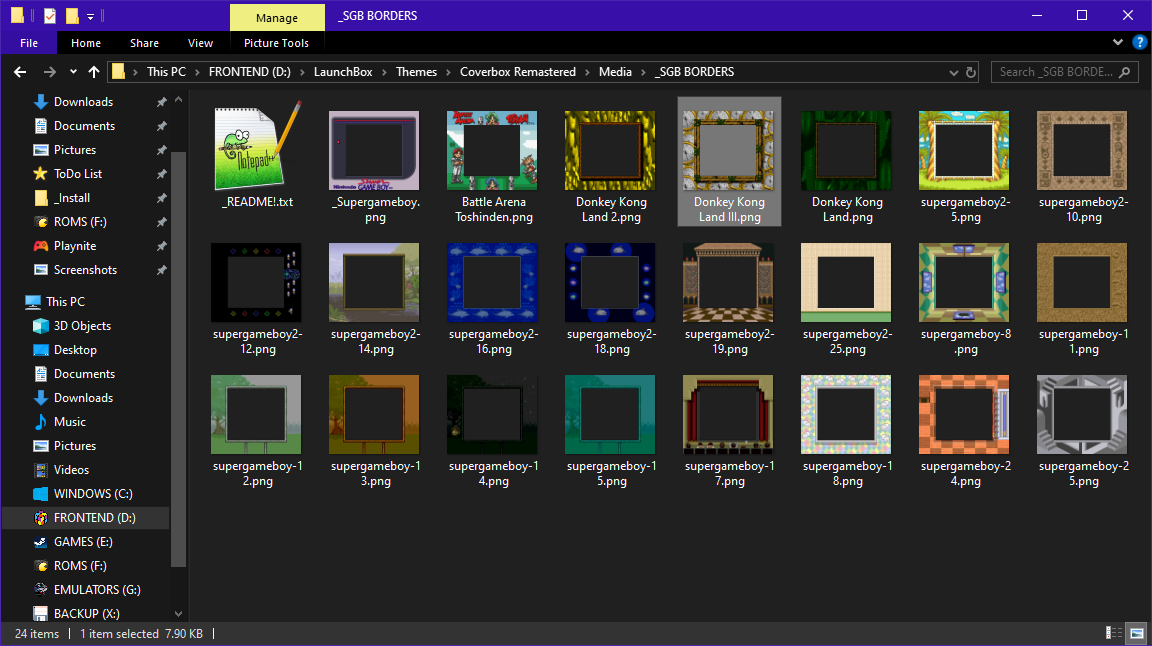The image size is (1152, 646).
Task: Click the Screenshots folder icon in sidebar
Action: (x=41, y=270)
